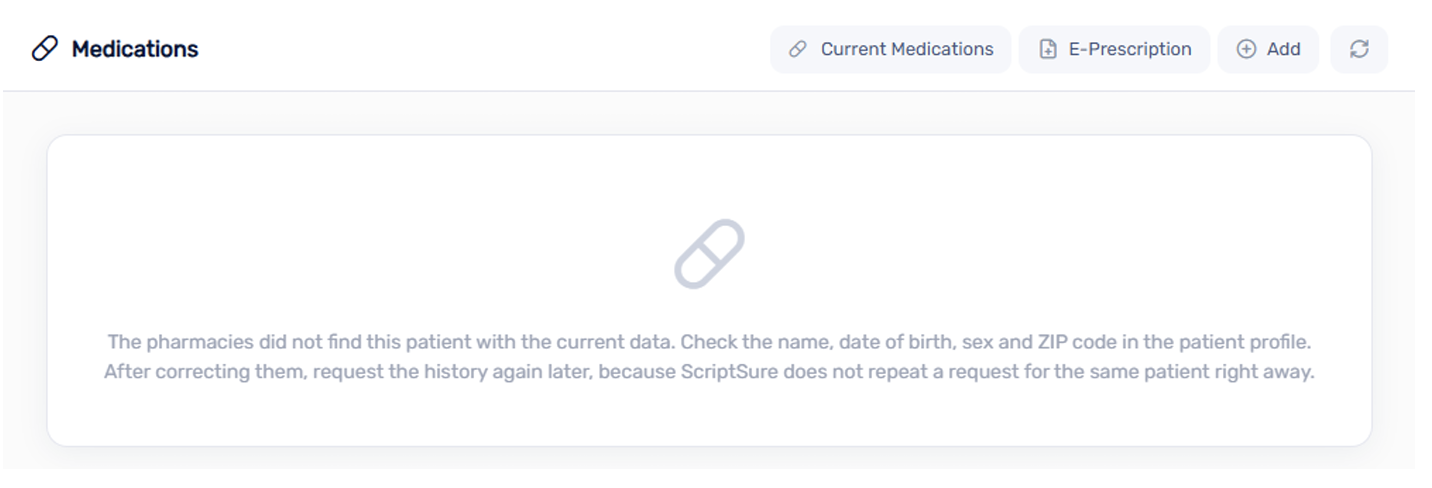Viewport: 1432px width, 488px height.
Task: Add a new medication with Add button
Action: pyautogui.click(x=1268, y=49)
